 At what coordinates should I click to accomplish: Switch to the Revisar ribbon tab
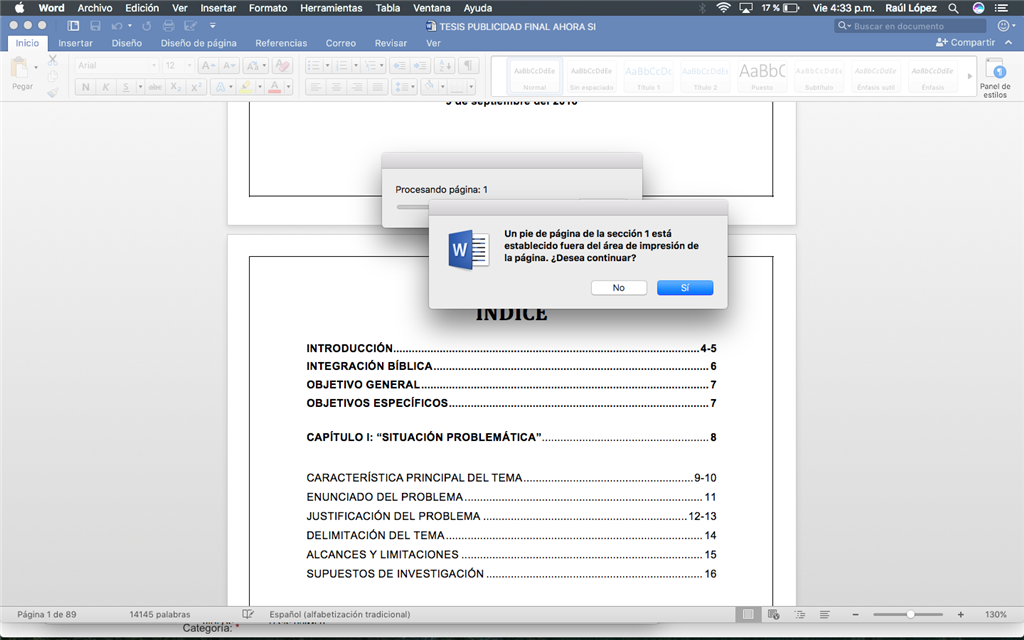[x=391, y=43]
